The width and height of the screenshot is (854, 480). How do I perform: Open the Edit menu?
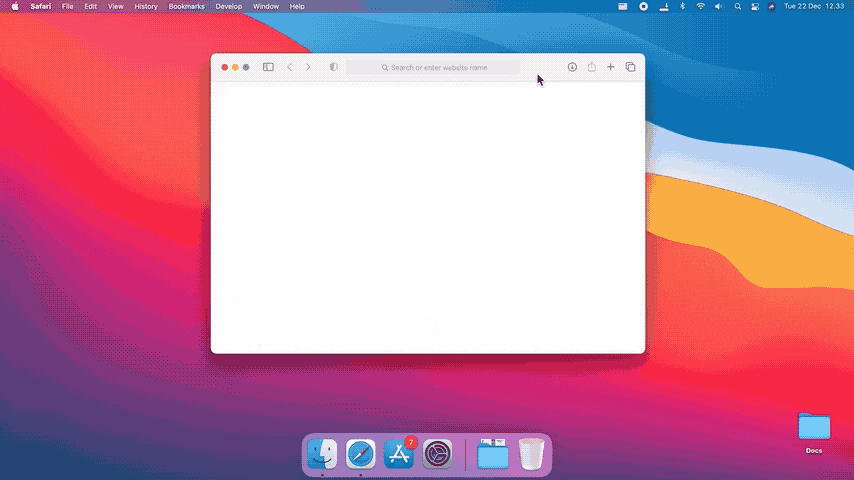90,7
